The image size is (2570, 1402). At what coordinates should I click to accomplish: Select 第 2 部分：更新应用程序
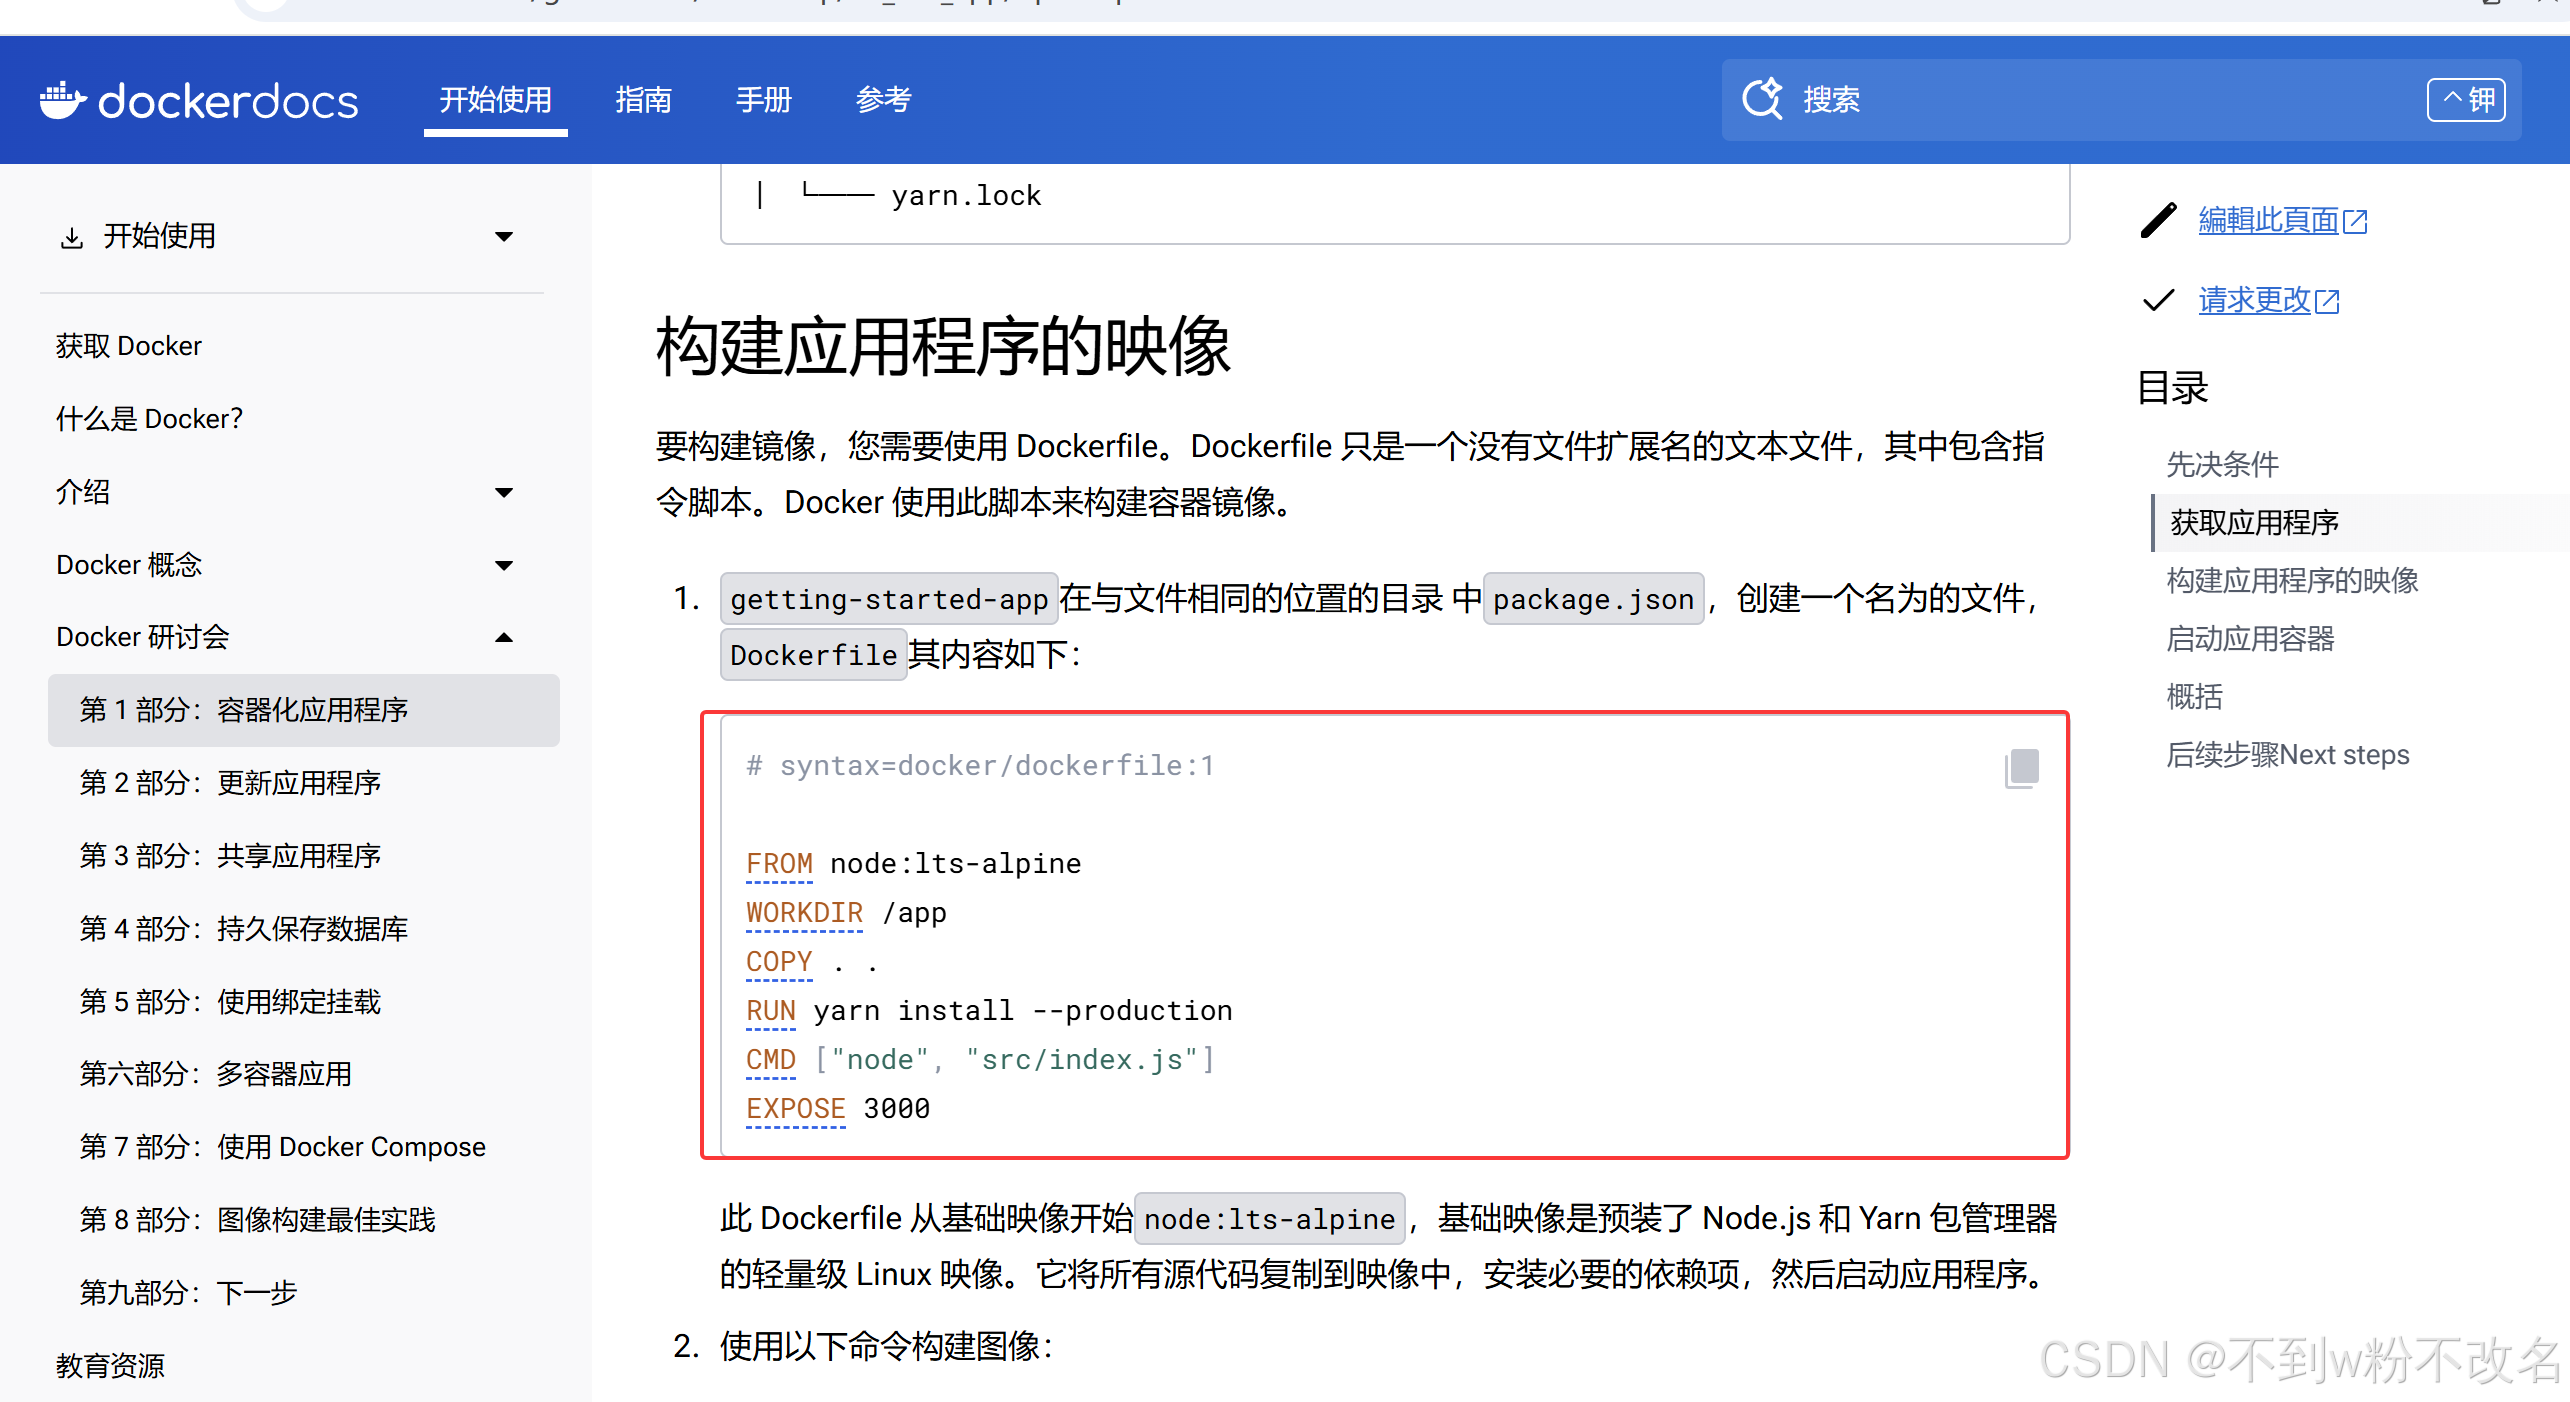pyautogui.click(x=230, y=783)
